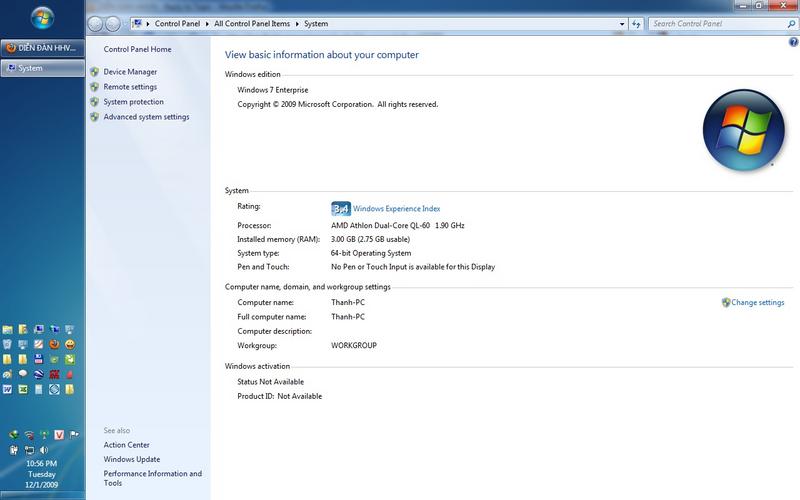Image resolution: width=800 pixels, height=500 pixels.
Task: Launch Microsoft Word from quick launch icons
Action: (7, 388)
